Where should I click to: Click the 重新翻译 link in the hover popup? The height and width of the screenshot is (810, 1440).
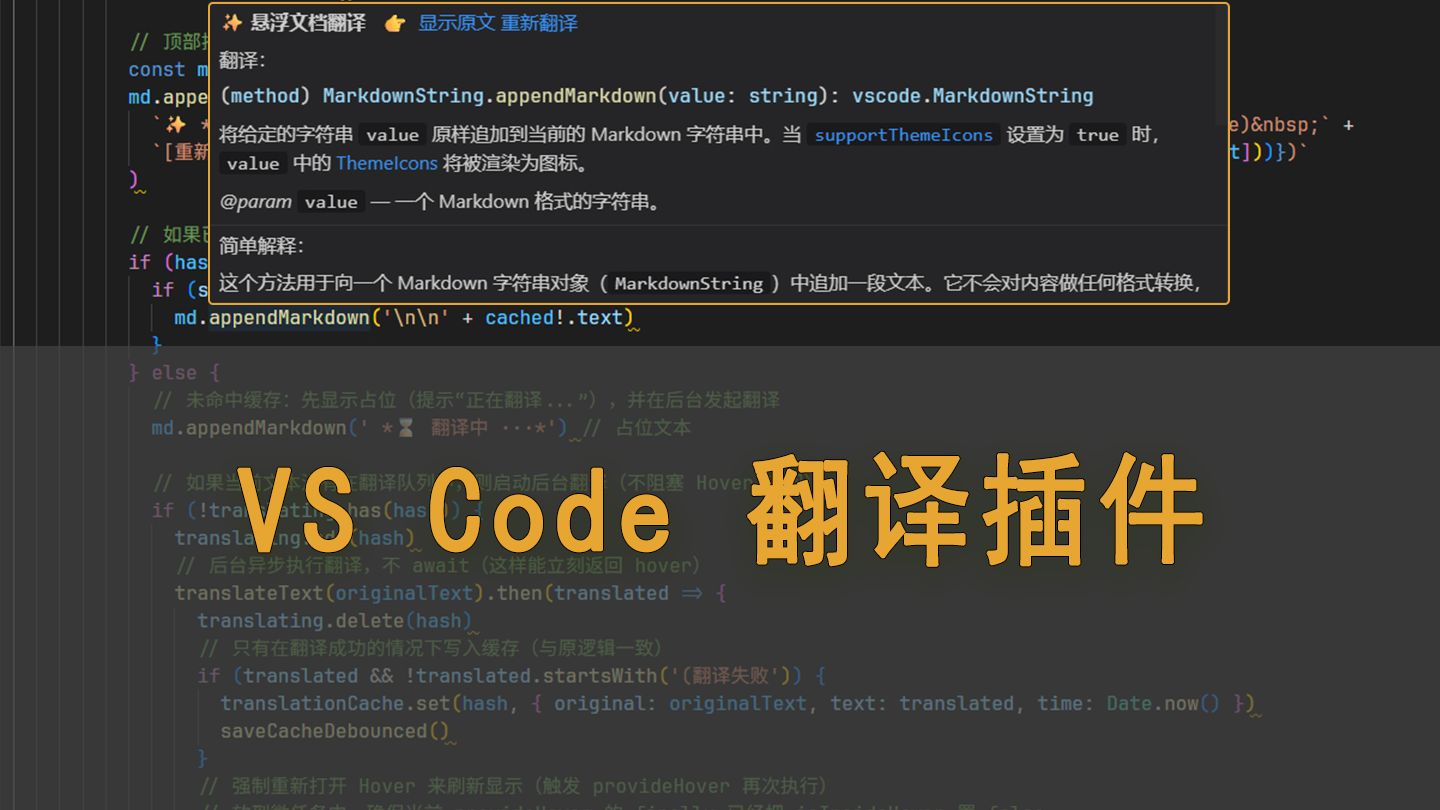pyautogui.click(x=539, y=23)
